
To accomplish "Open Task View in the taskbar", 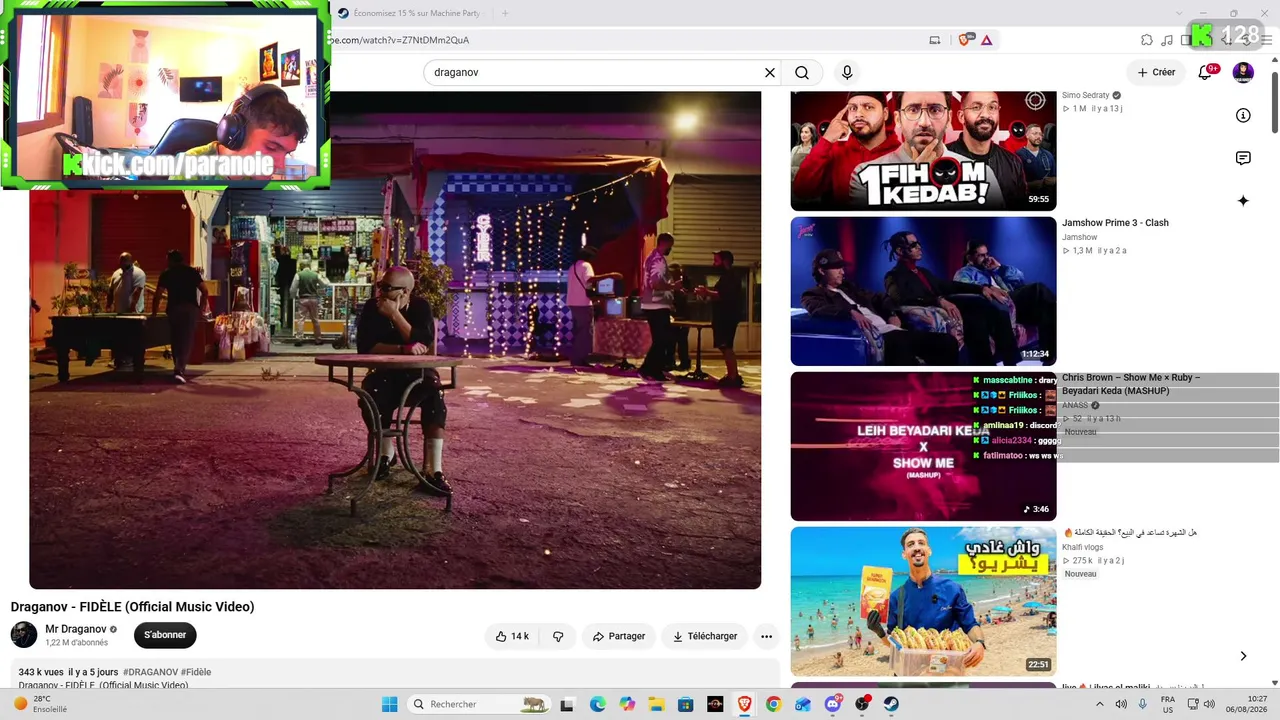I will 567,704.
